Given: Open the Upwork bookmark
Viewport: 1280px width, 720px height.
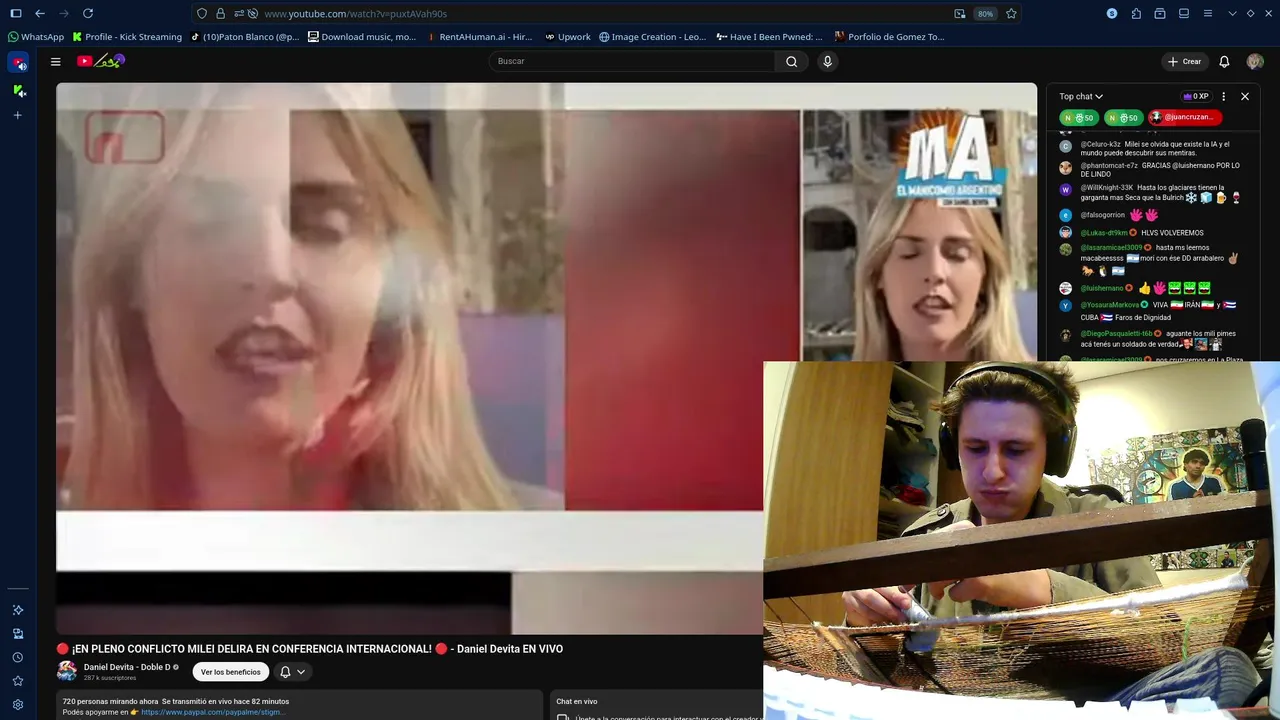Looking at the screenshot, I should (x=568, y=37).
